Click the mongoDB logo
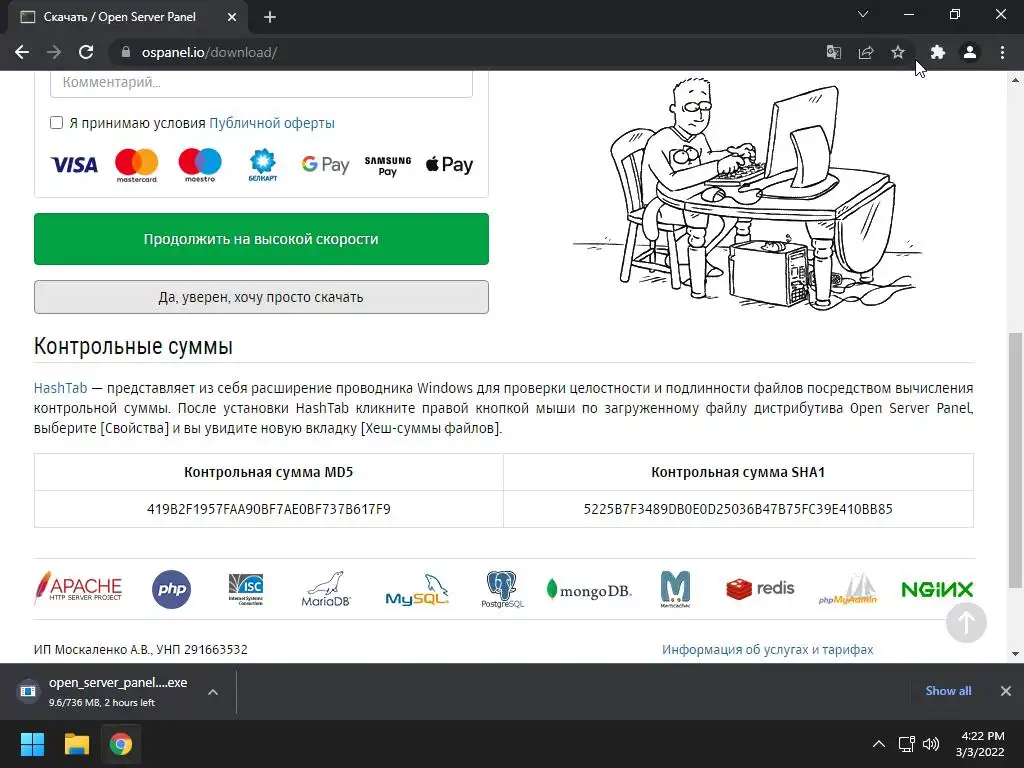 pyautogui.click(x=589, y=590)
